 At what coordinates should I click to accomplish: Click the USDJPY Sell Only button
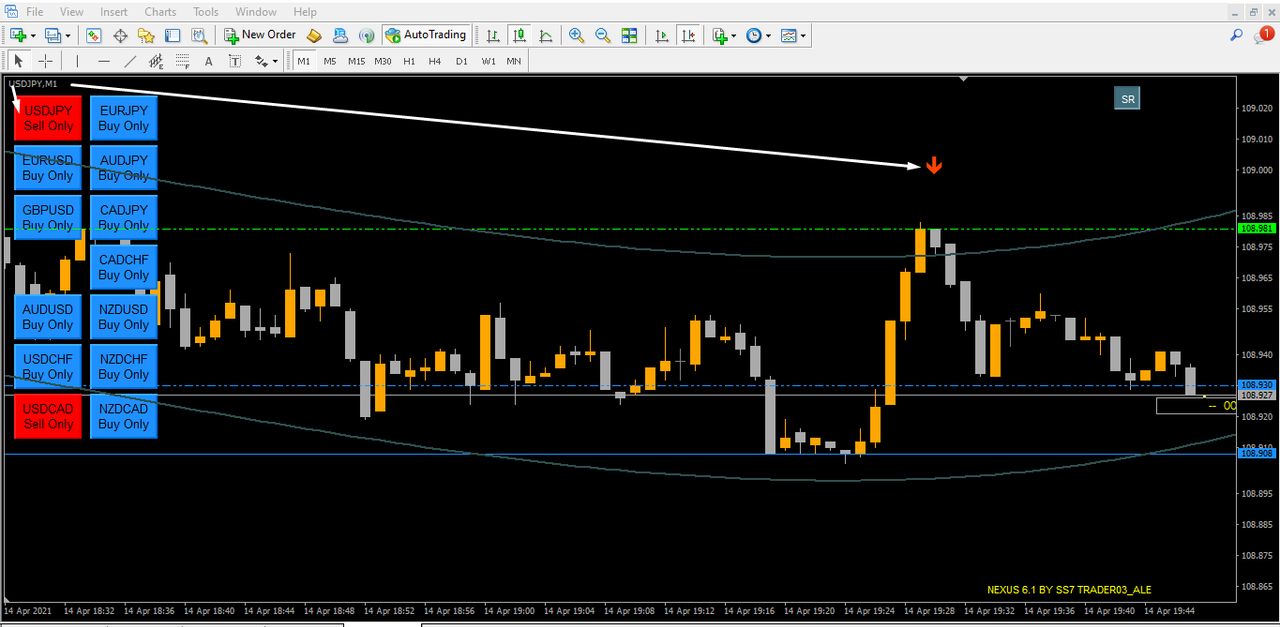[x=48, y=118]
